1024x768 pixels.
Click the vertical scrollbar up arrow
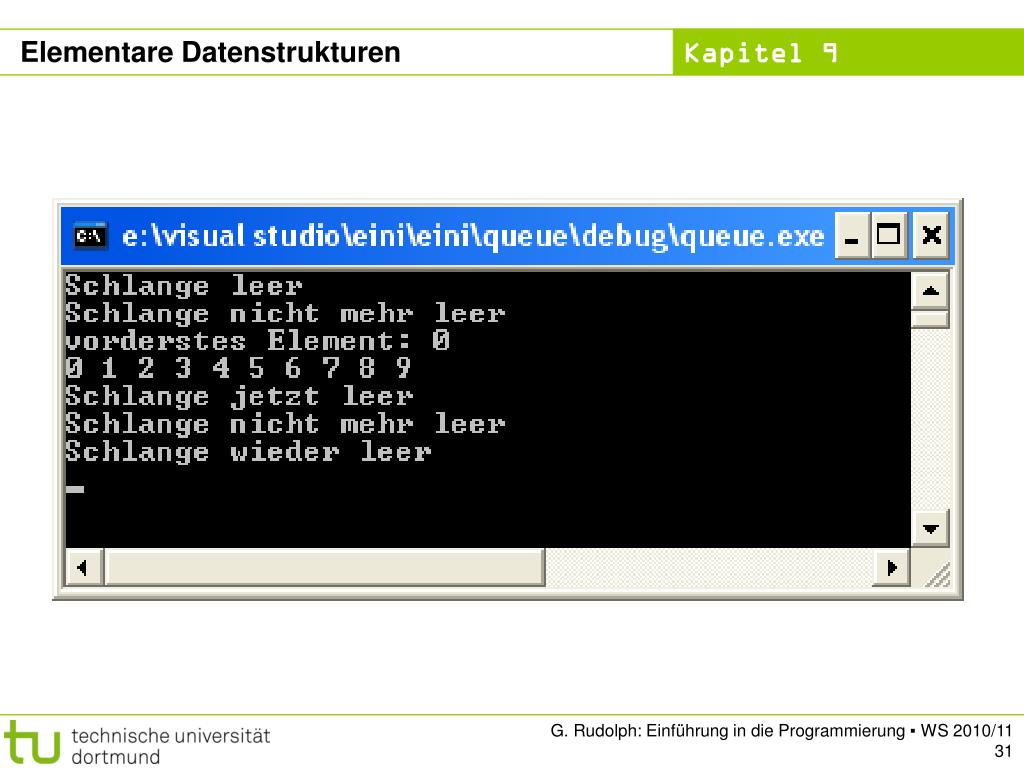click(x=931, y=291)
